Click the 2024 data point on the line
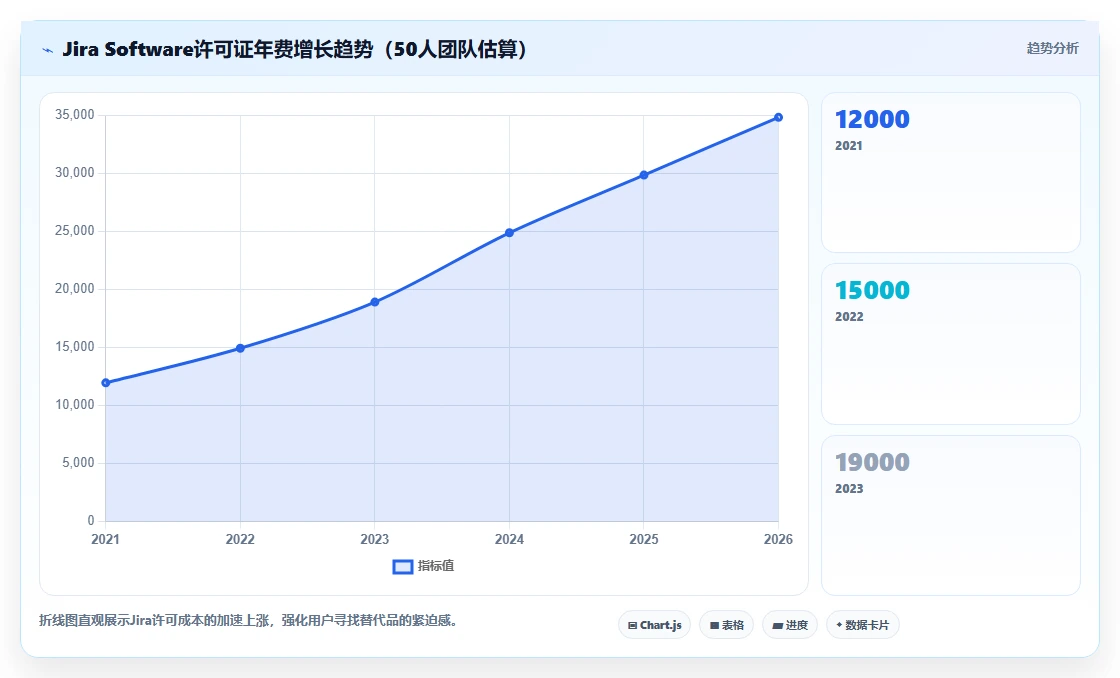Screen dimensions: 1120x678 coord(509,233)
